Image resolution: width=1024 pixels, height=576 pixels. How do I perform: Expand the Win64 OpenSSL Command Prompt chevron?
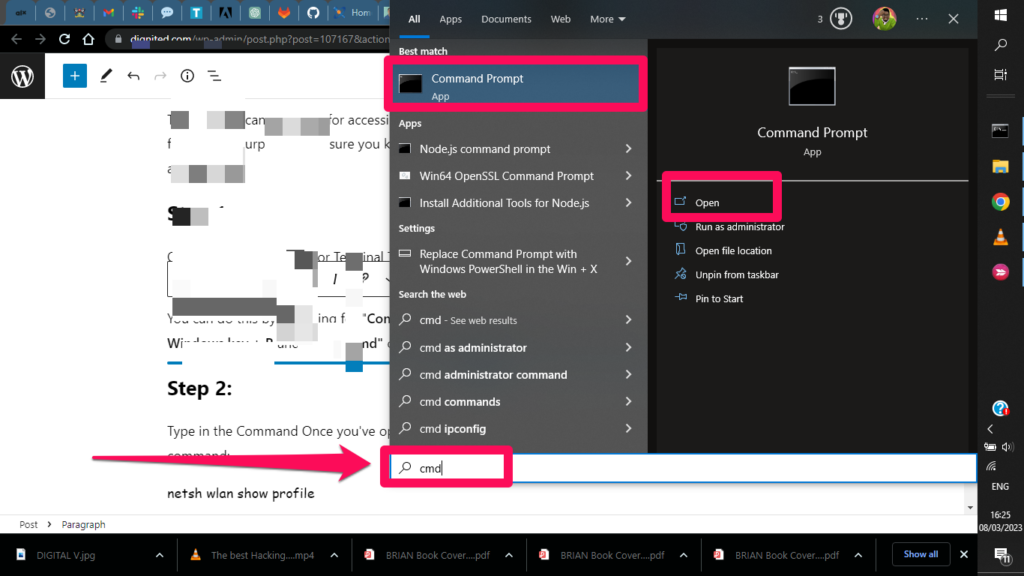(x=628, y=176)
